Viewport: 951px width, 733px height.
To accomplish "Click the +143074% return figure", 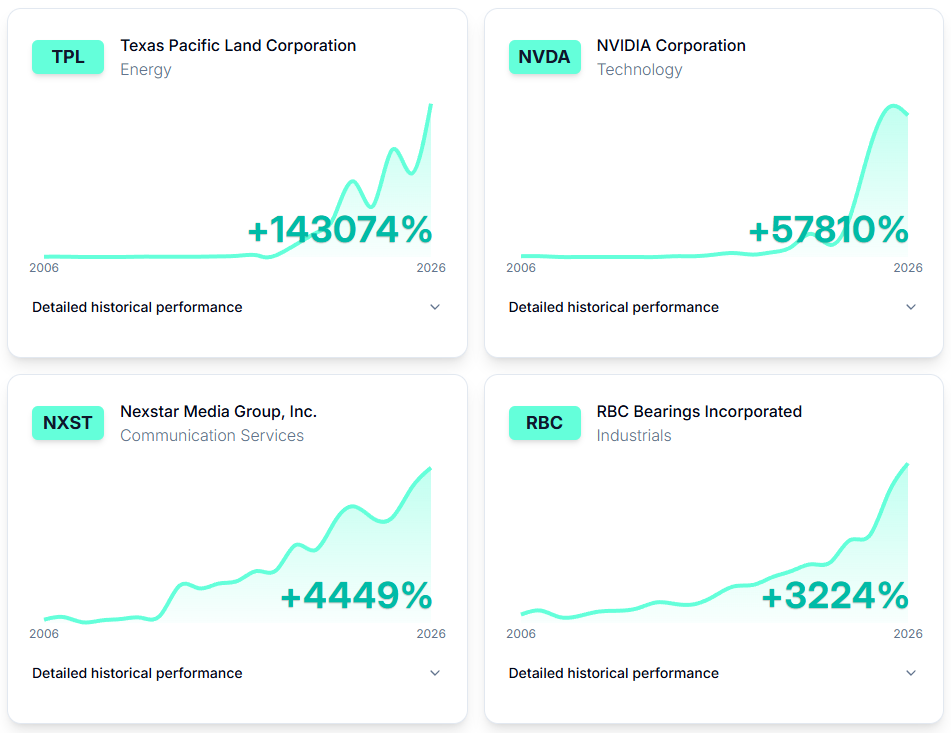I will pyautogui.click(x=340, y=230).
